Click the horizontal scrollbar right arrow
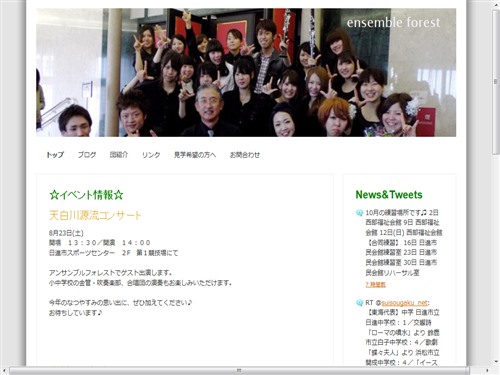Image resolution: width=500 pixels, height=375 pixels. [x=487, y=370]
